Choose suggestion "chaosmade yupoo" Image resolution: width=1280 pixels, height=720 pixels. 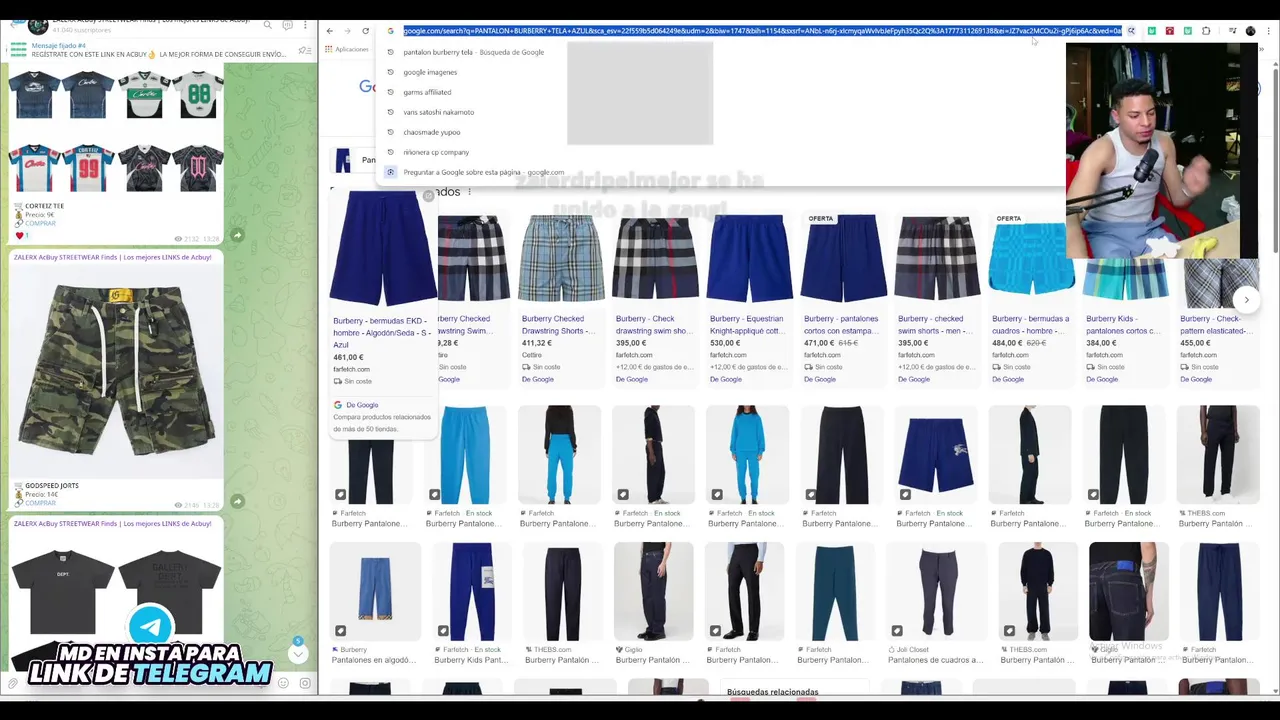pos(432,132)
